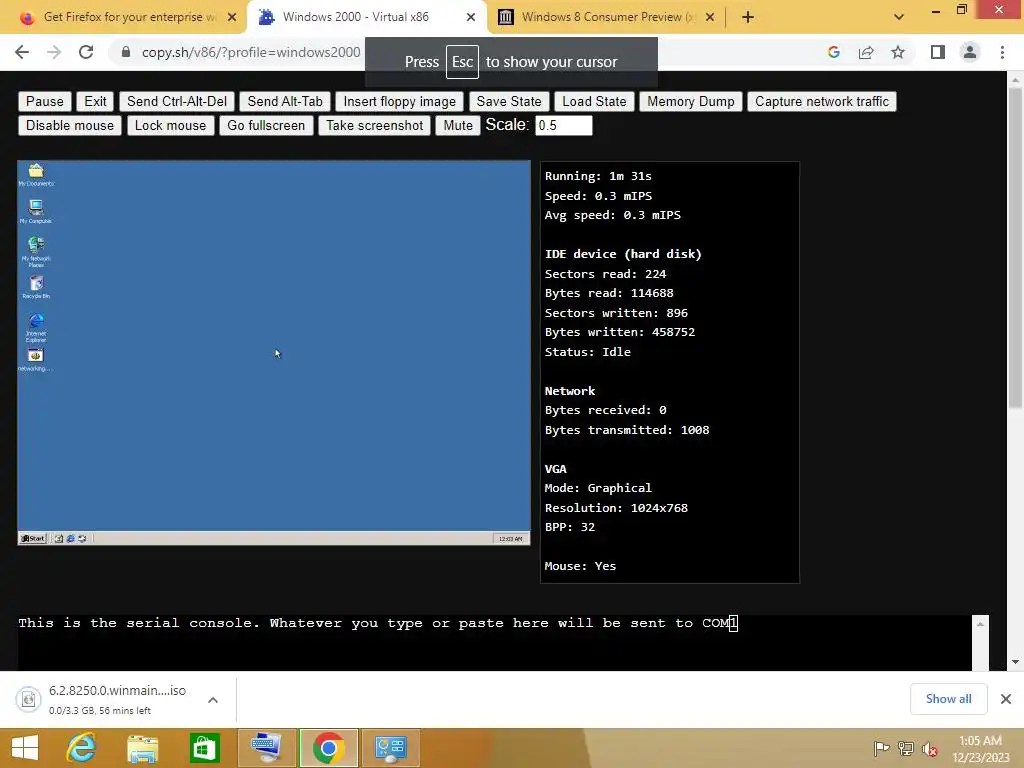Click Insert floppy image
Image resolution: width=1024 pixels, height=768 pixels.
coord(399,101)
